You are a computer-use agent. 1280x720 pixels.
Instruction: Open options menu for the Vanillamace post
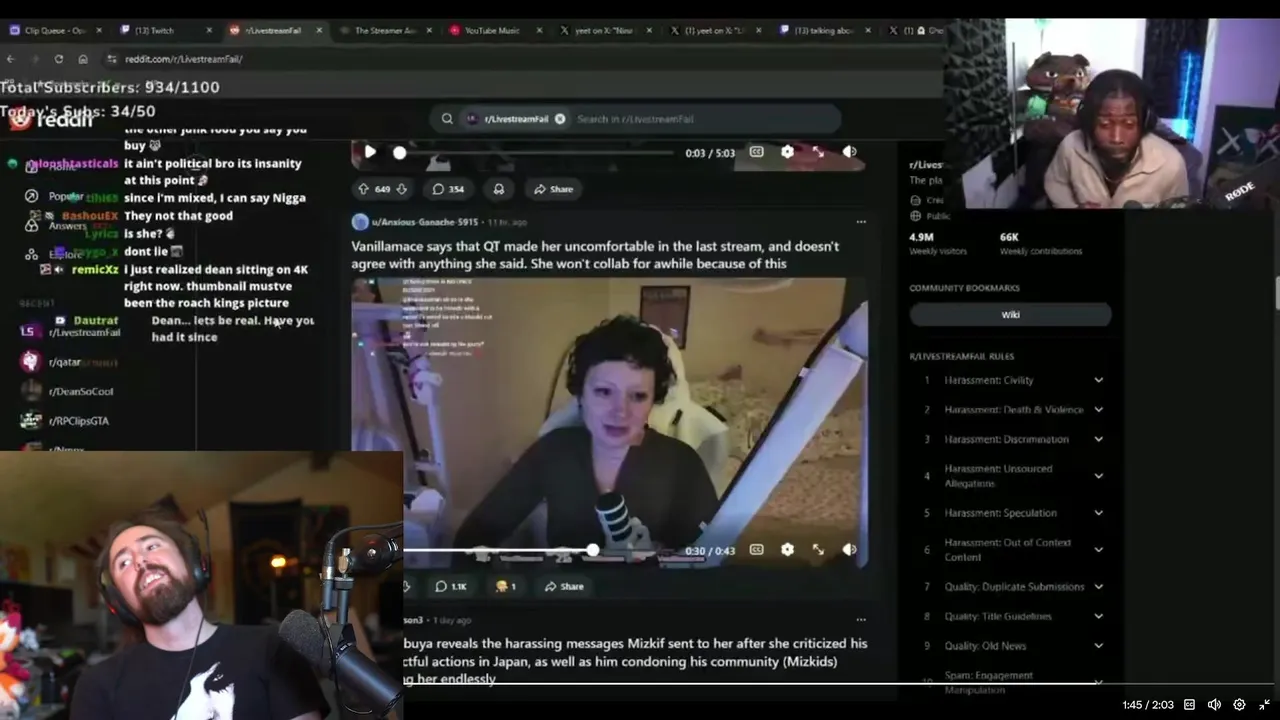[861, 222]
